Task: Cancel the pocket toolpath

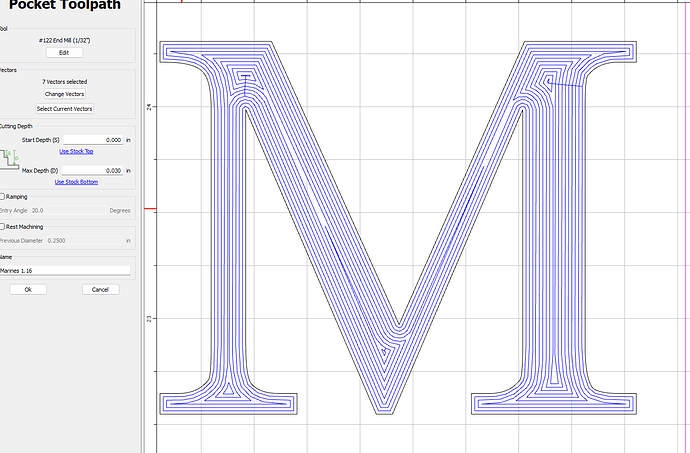Action: click(100, 289)
